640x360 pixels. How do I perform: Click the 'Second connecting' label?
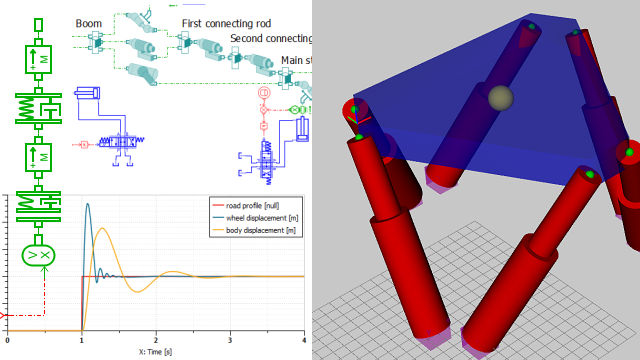click(271, 38)
